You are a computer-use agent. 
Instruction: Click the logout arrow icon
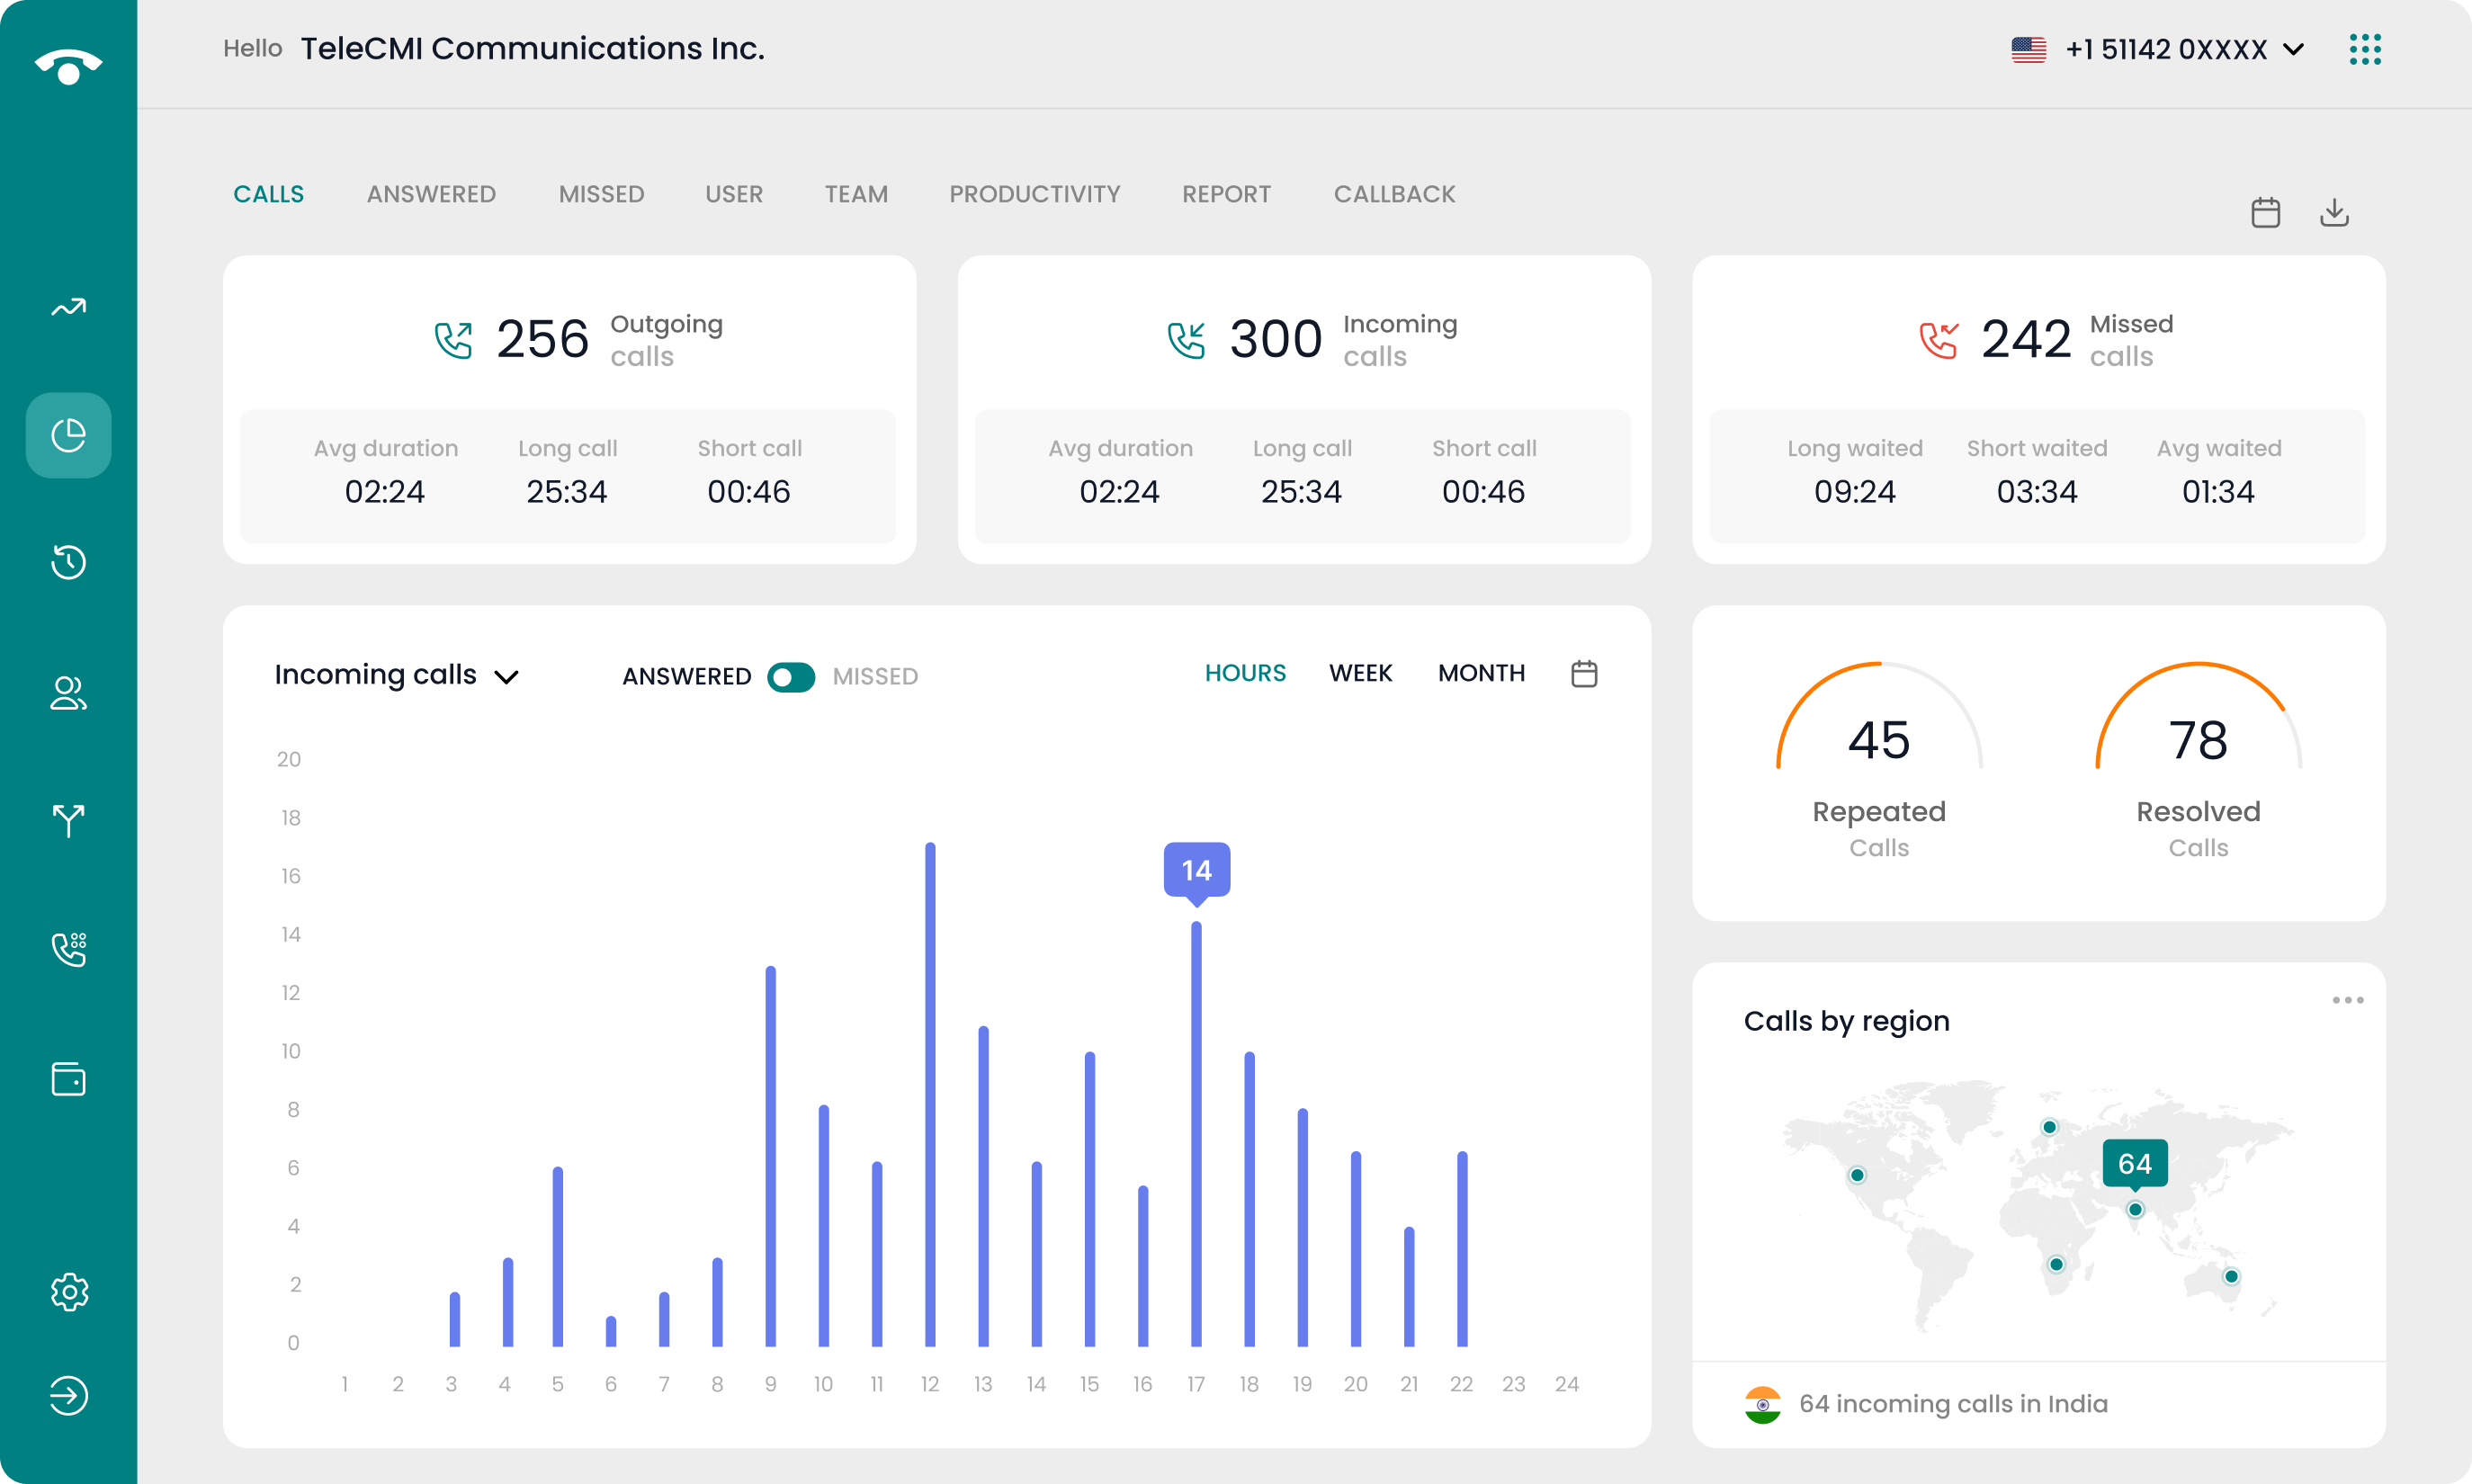point(68,1395)
